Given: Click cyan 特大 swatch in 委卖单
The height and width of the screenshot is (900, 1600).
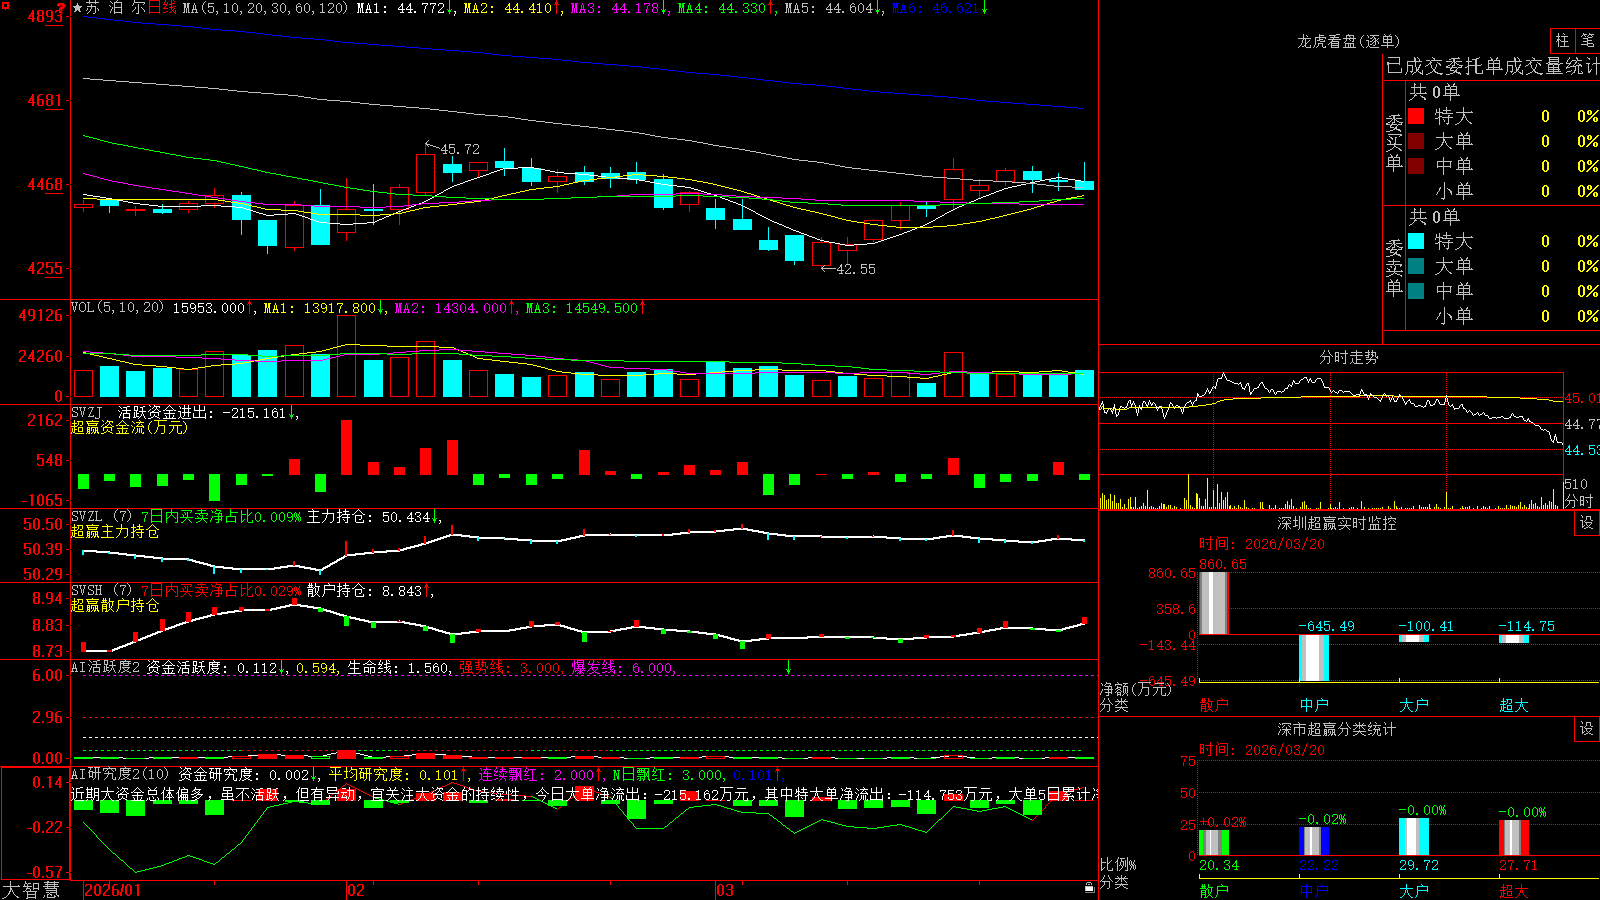Looking at the screenshot, I should [1416, 241].
